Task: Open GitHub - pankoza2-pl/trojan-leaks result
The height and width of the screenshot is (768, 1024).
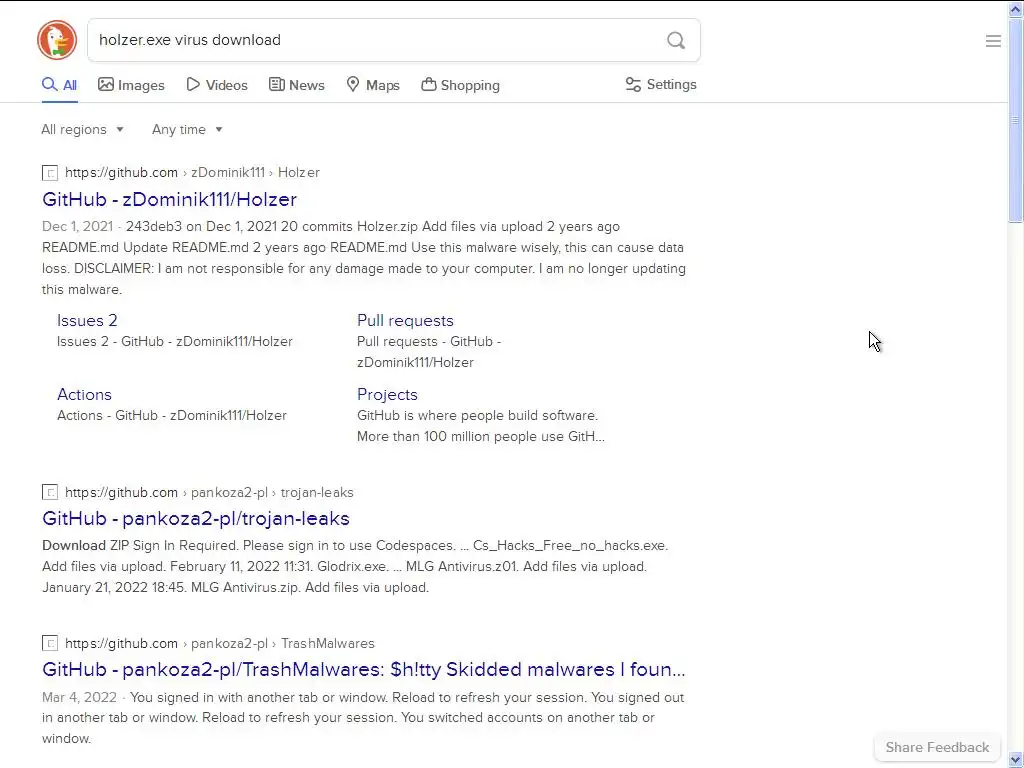Action: tap(196, 519)
